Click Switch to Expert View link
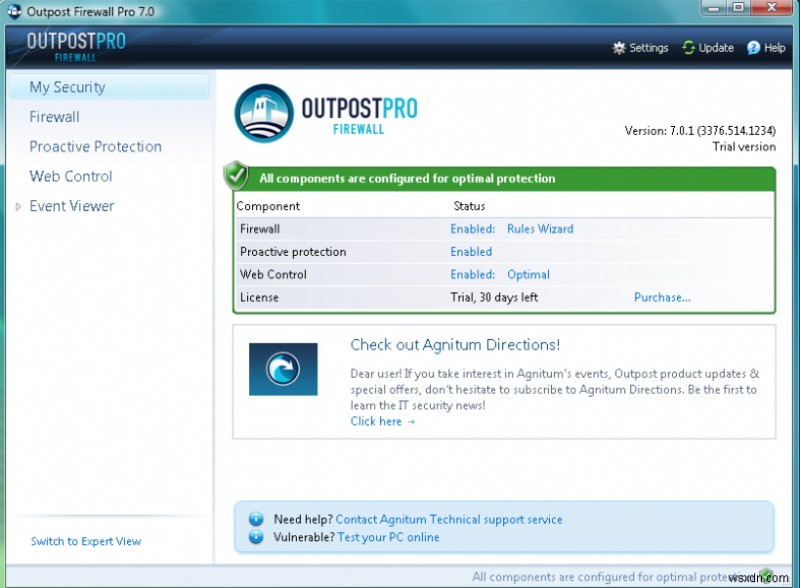 pyautogui.click(x=86, y=542)
